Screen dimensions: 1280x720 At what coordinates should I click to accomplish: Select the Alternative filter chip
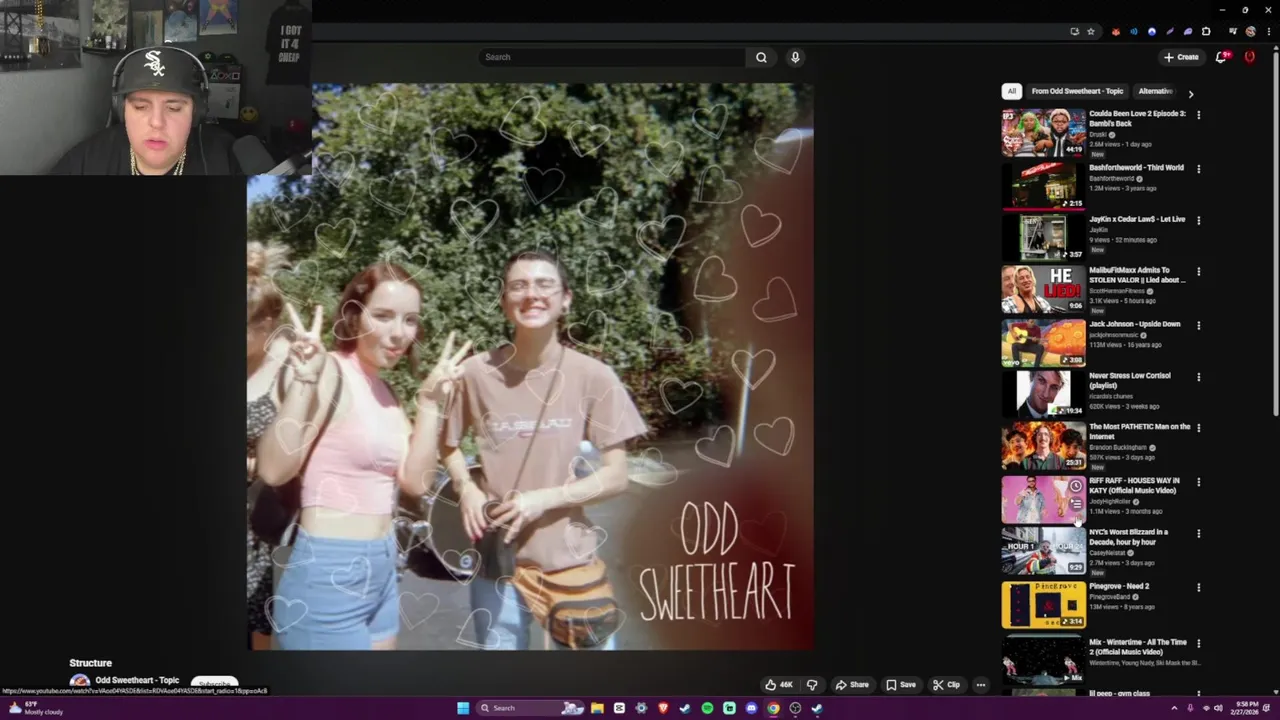(1155, 91)
